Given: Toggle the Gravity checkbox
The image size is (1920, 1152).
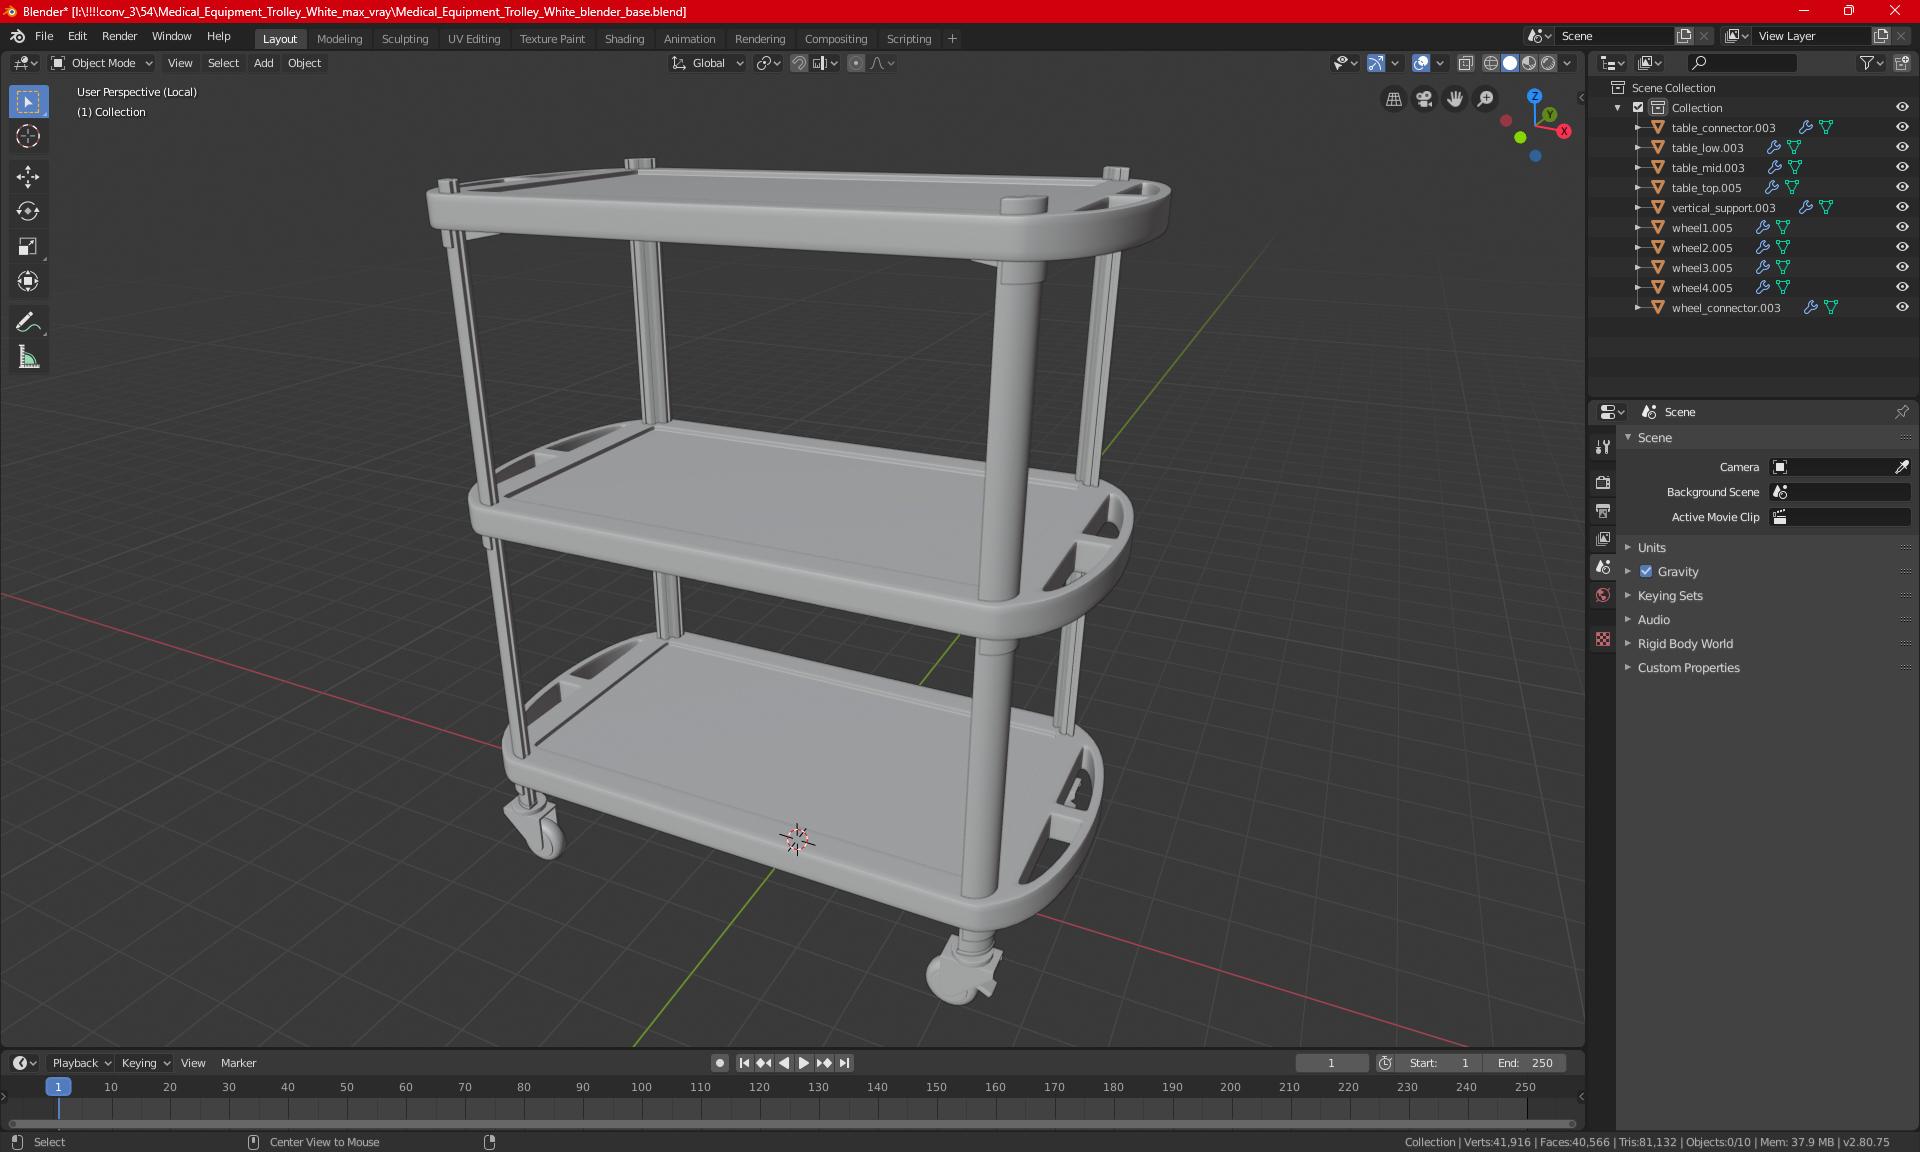Looking at the screenshot, I should (1646, 571).
